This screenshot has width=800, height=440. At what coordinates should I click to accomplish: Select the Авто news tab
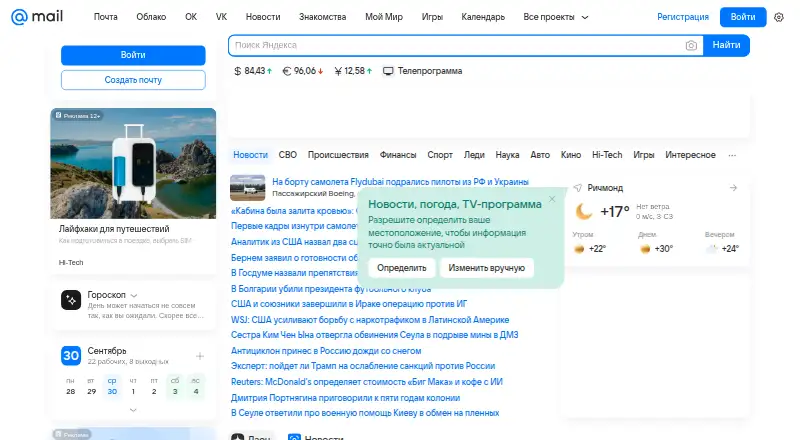(x=540, y=155)
